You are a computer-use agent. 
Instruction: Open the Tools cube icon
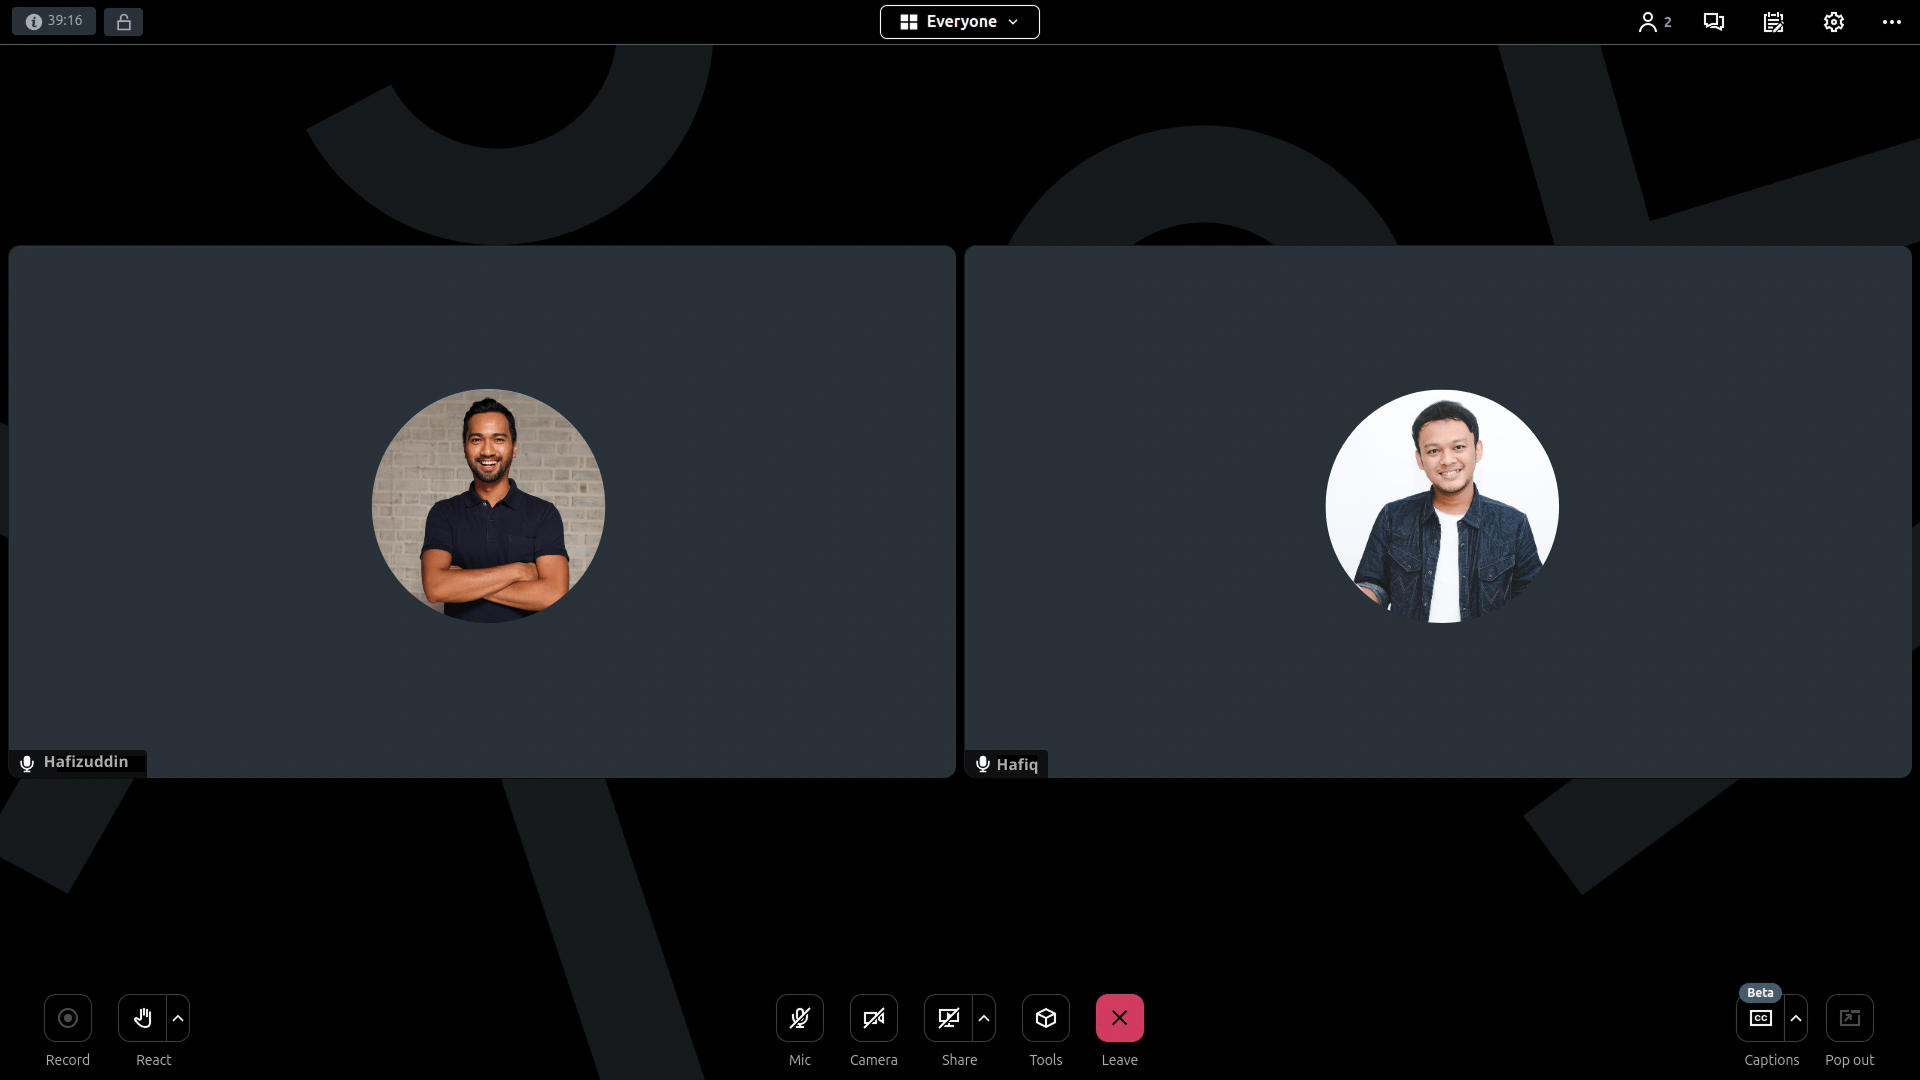coord(1046,1018)
